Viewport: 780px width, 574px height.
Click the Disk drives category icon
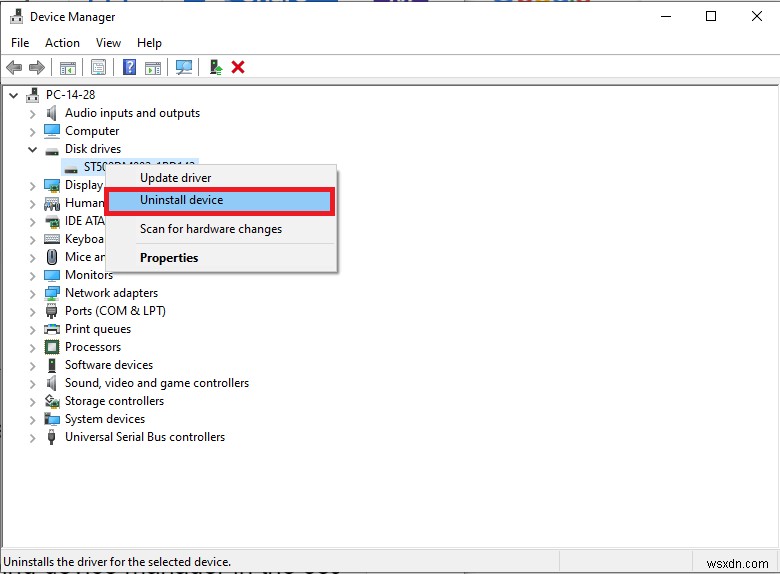[x=52, y=150]
